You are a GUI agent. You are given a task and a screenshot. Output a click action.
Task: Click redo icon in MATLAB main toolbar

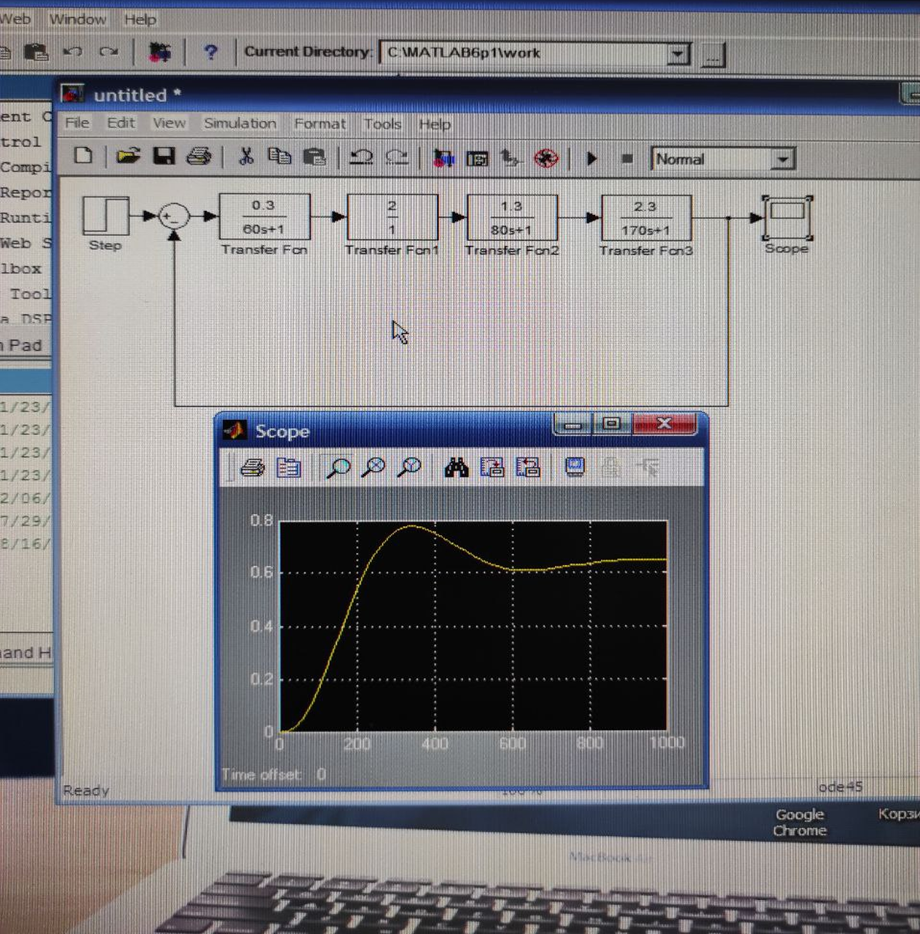pyautogui.click(x=109, y=52)
